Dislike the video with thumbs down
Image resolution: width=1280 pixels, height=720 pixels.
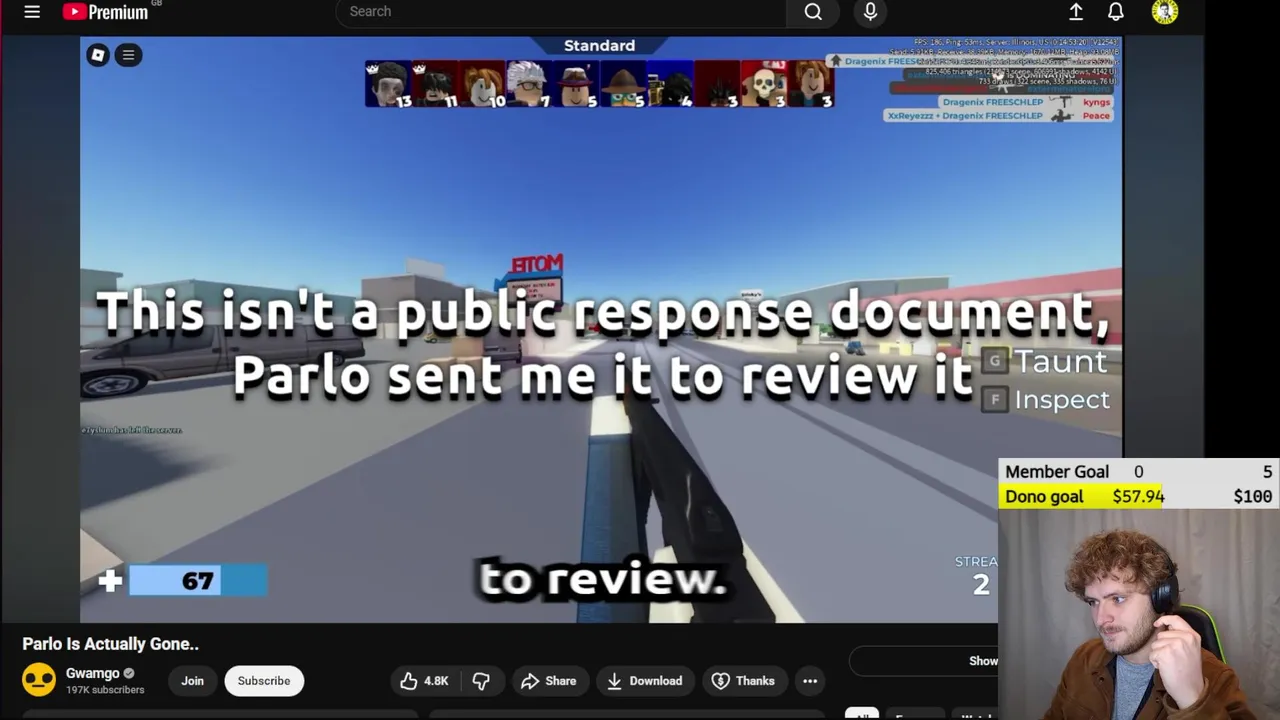click(x=481, y=681)
